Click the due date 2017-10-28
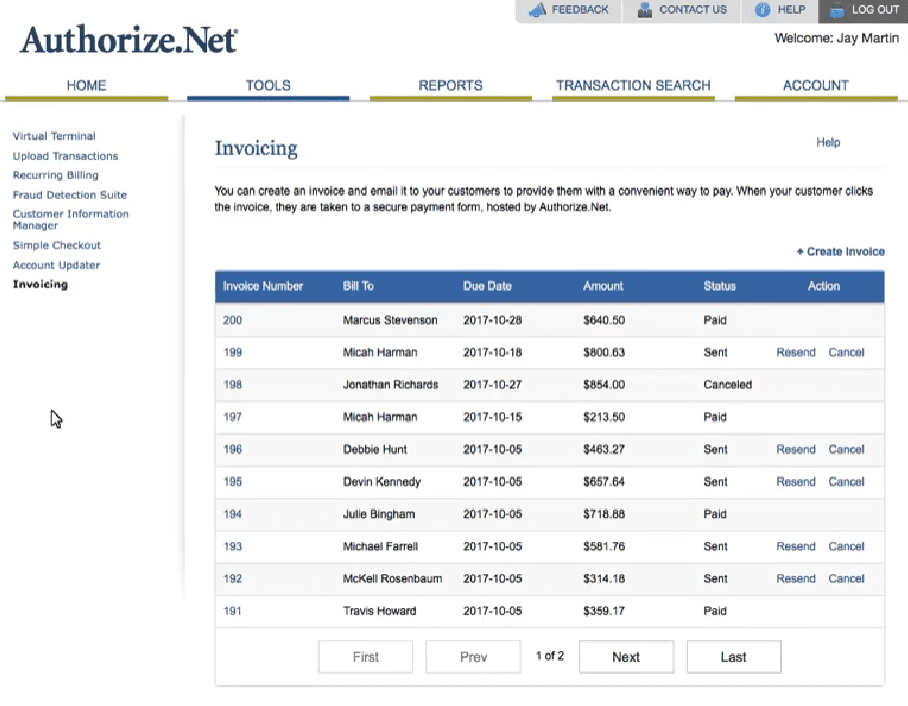908x706 pixels. point(492,320)
